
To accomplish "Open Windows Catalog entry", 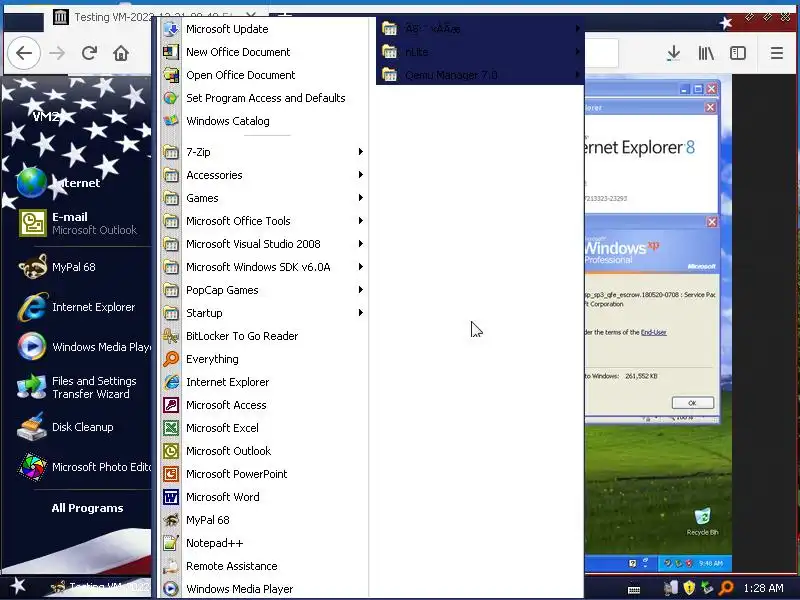I will 263,121.
